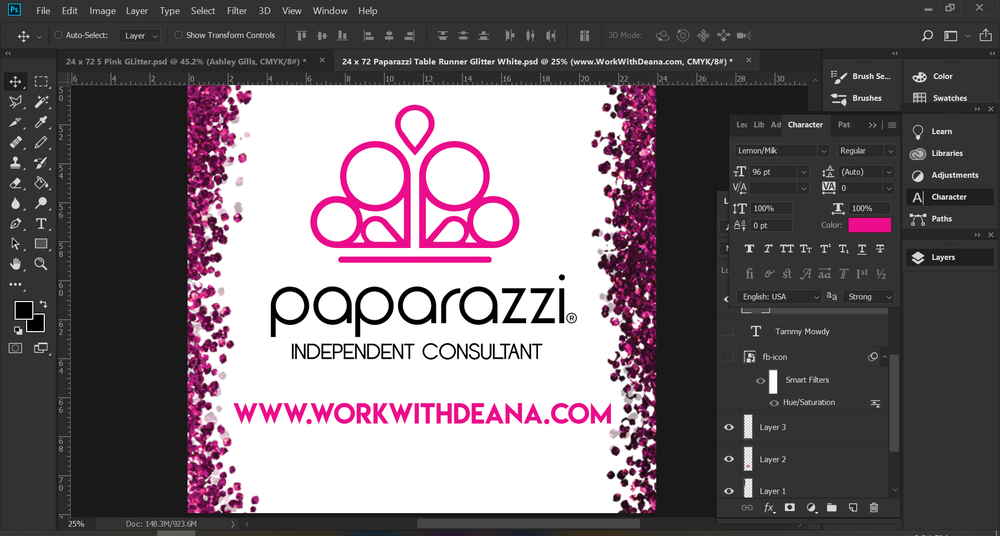Select the Move tool in the toolbox
This screenshot has height=536, width=1000.
15,82
